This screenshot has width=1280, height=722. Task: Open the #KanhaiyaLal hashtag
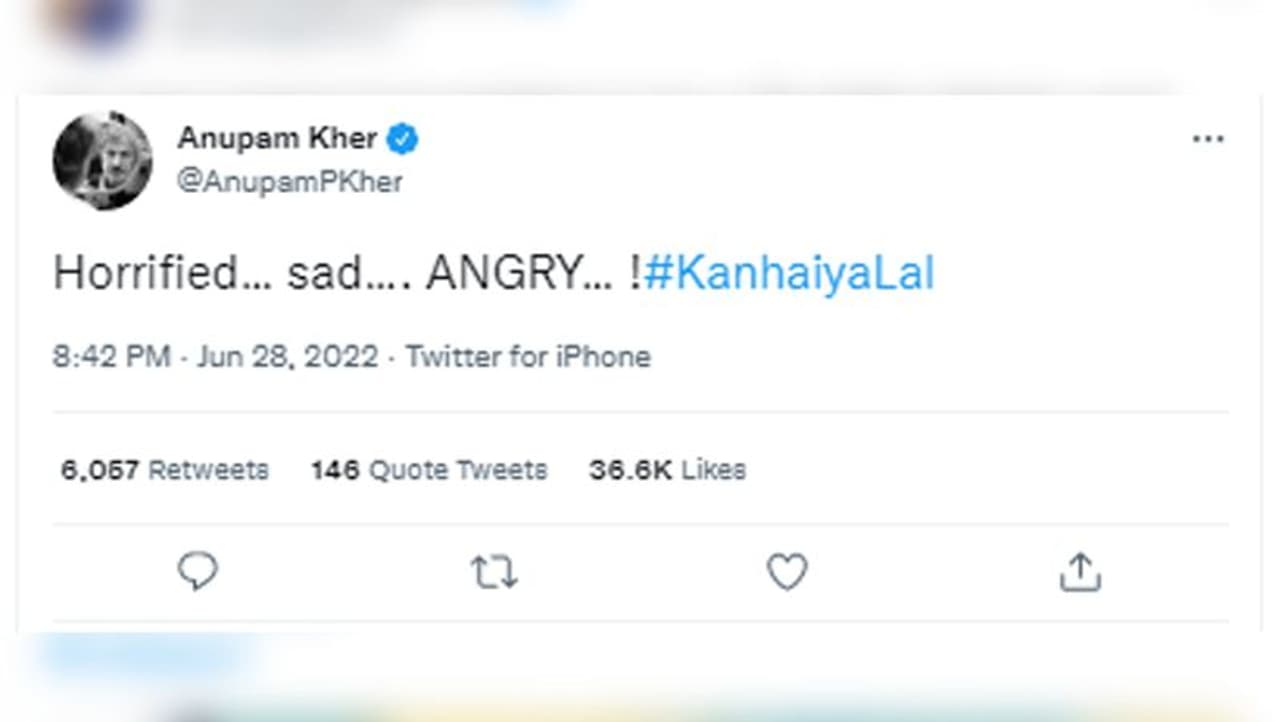789,273
